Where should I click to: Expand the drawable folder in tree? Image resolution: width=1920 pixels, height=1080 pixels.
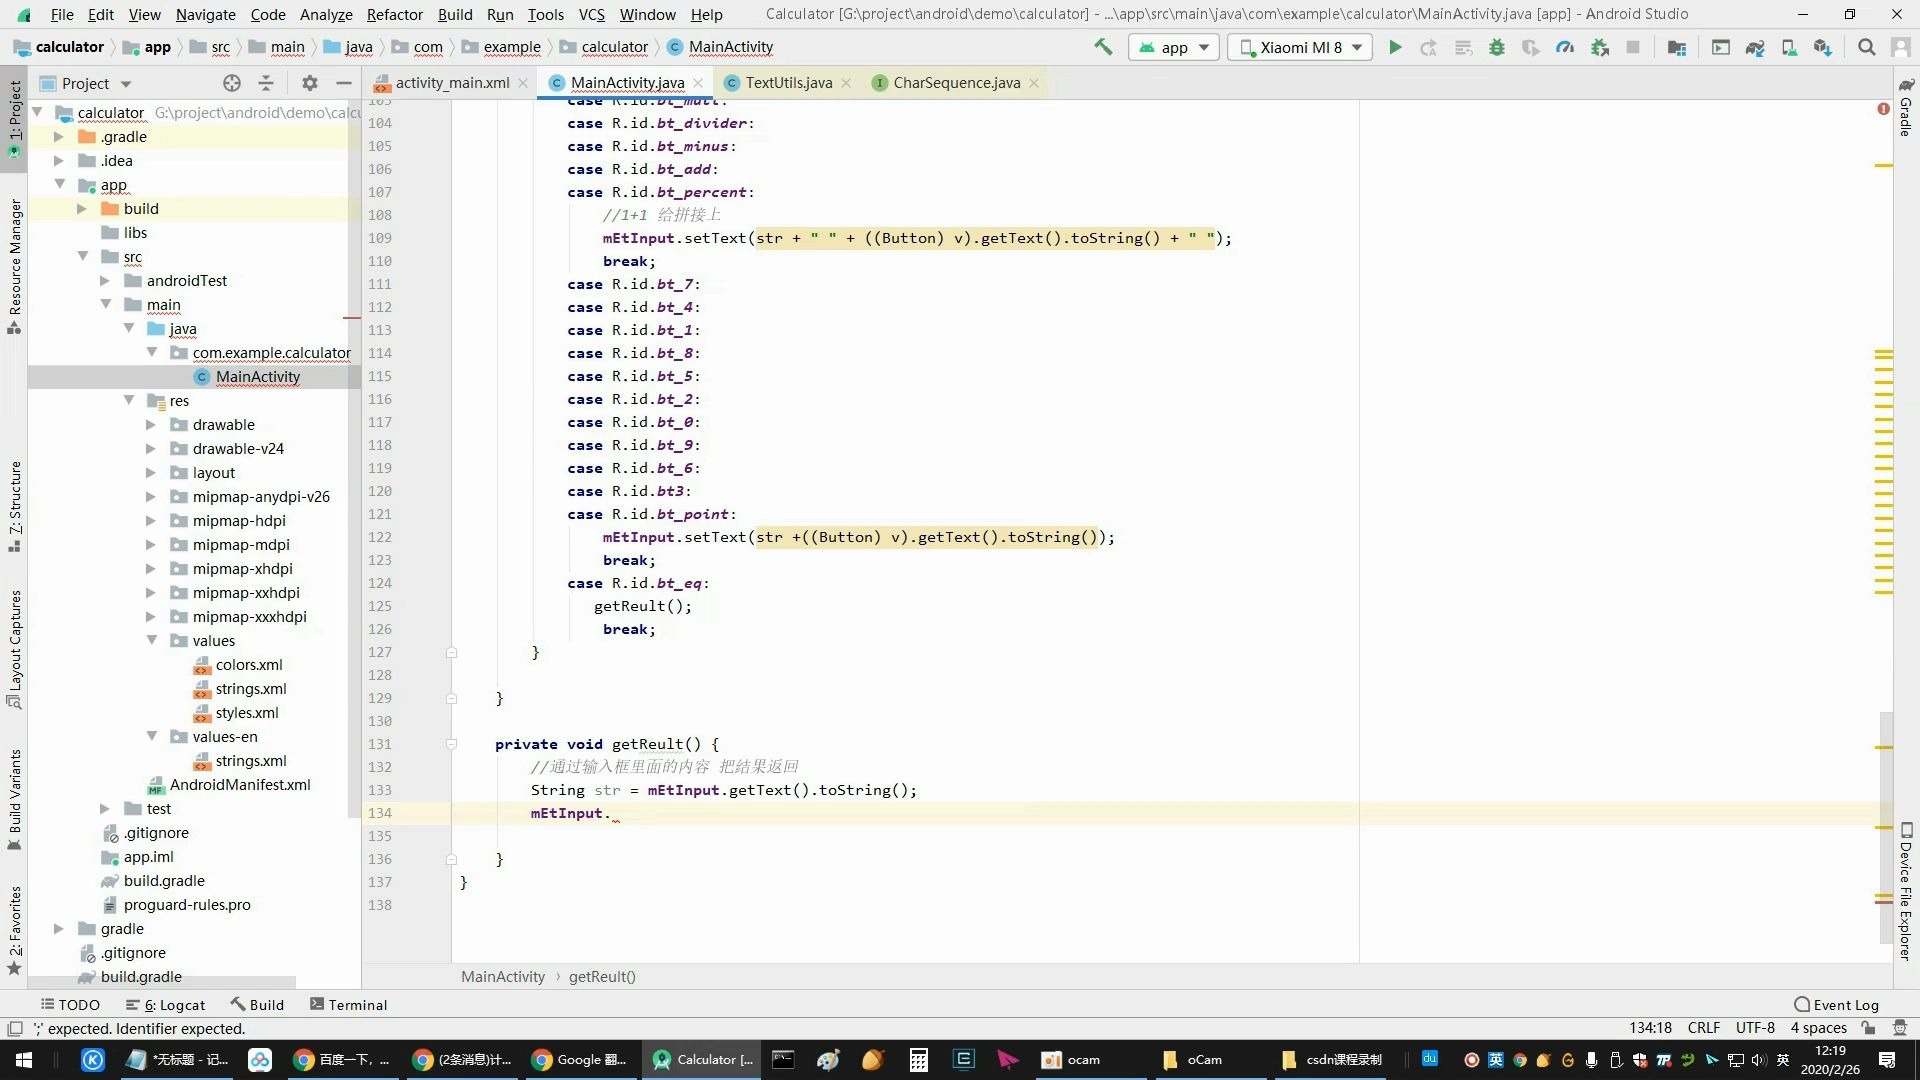[151, 425]
